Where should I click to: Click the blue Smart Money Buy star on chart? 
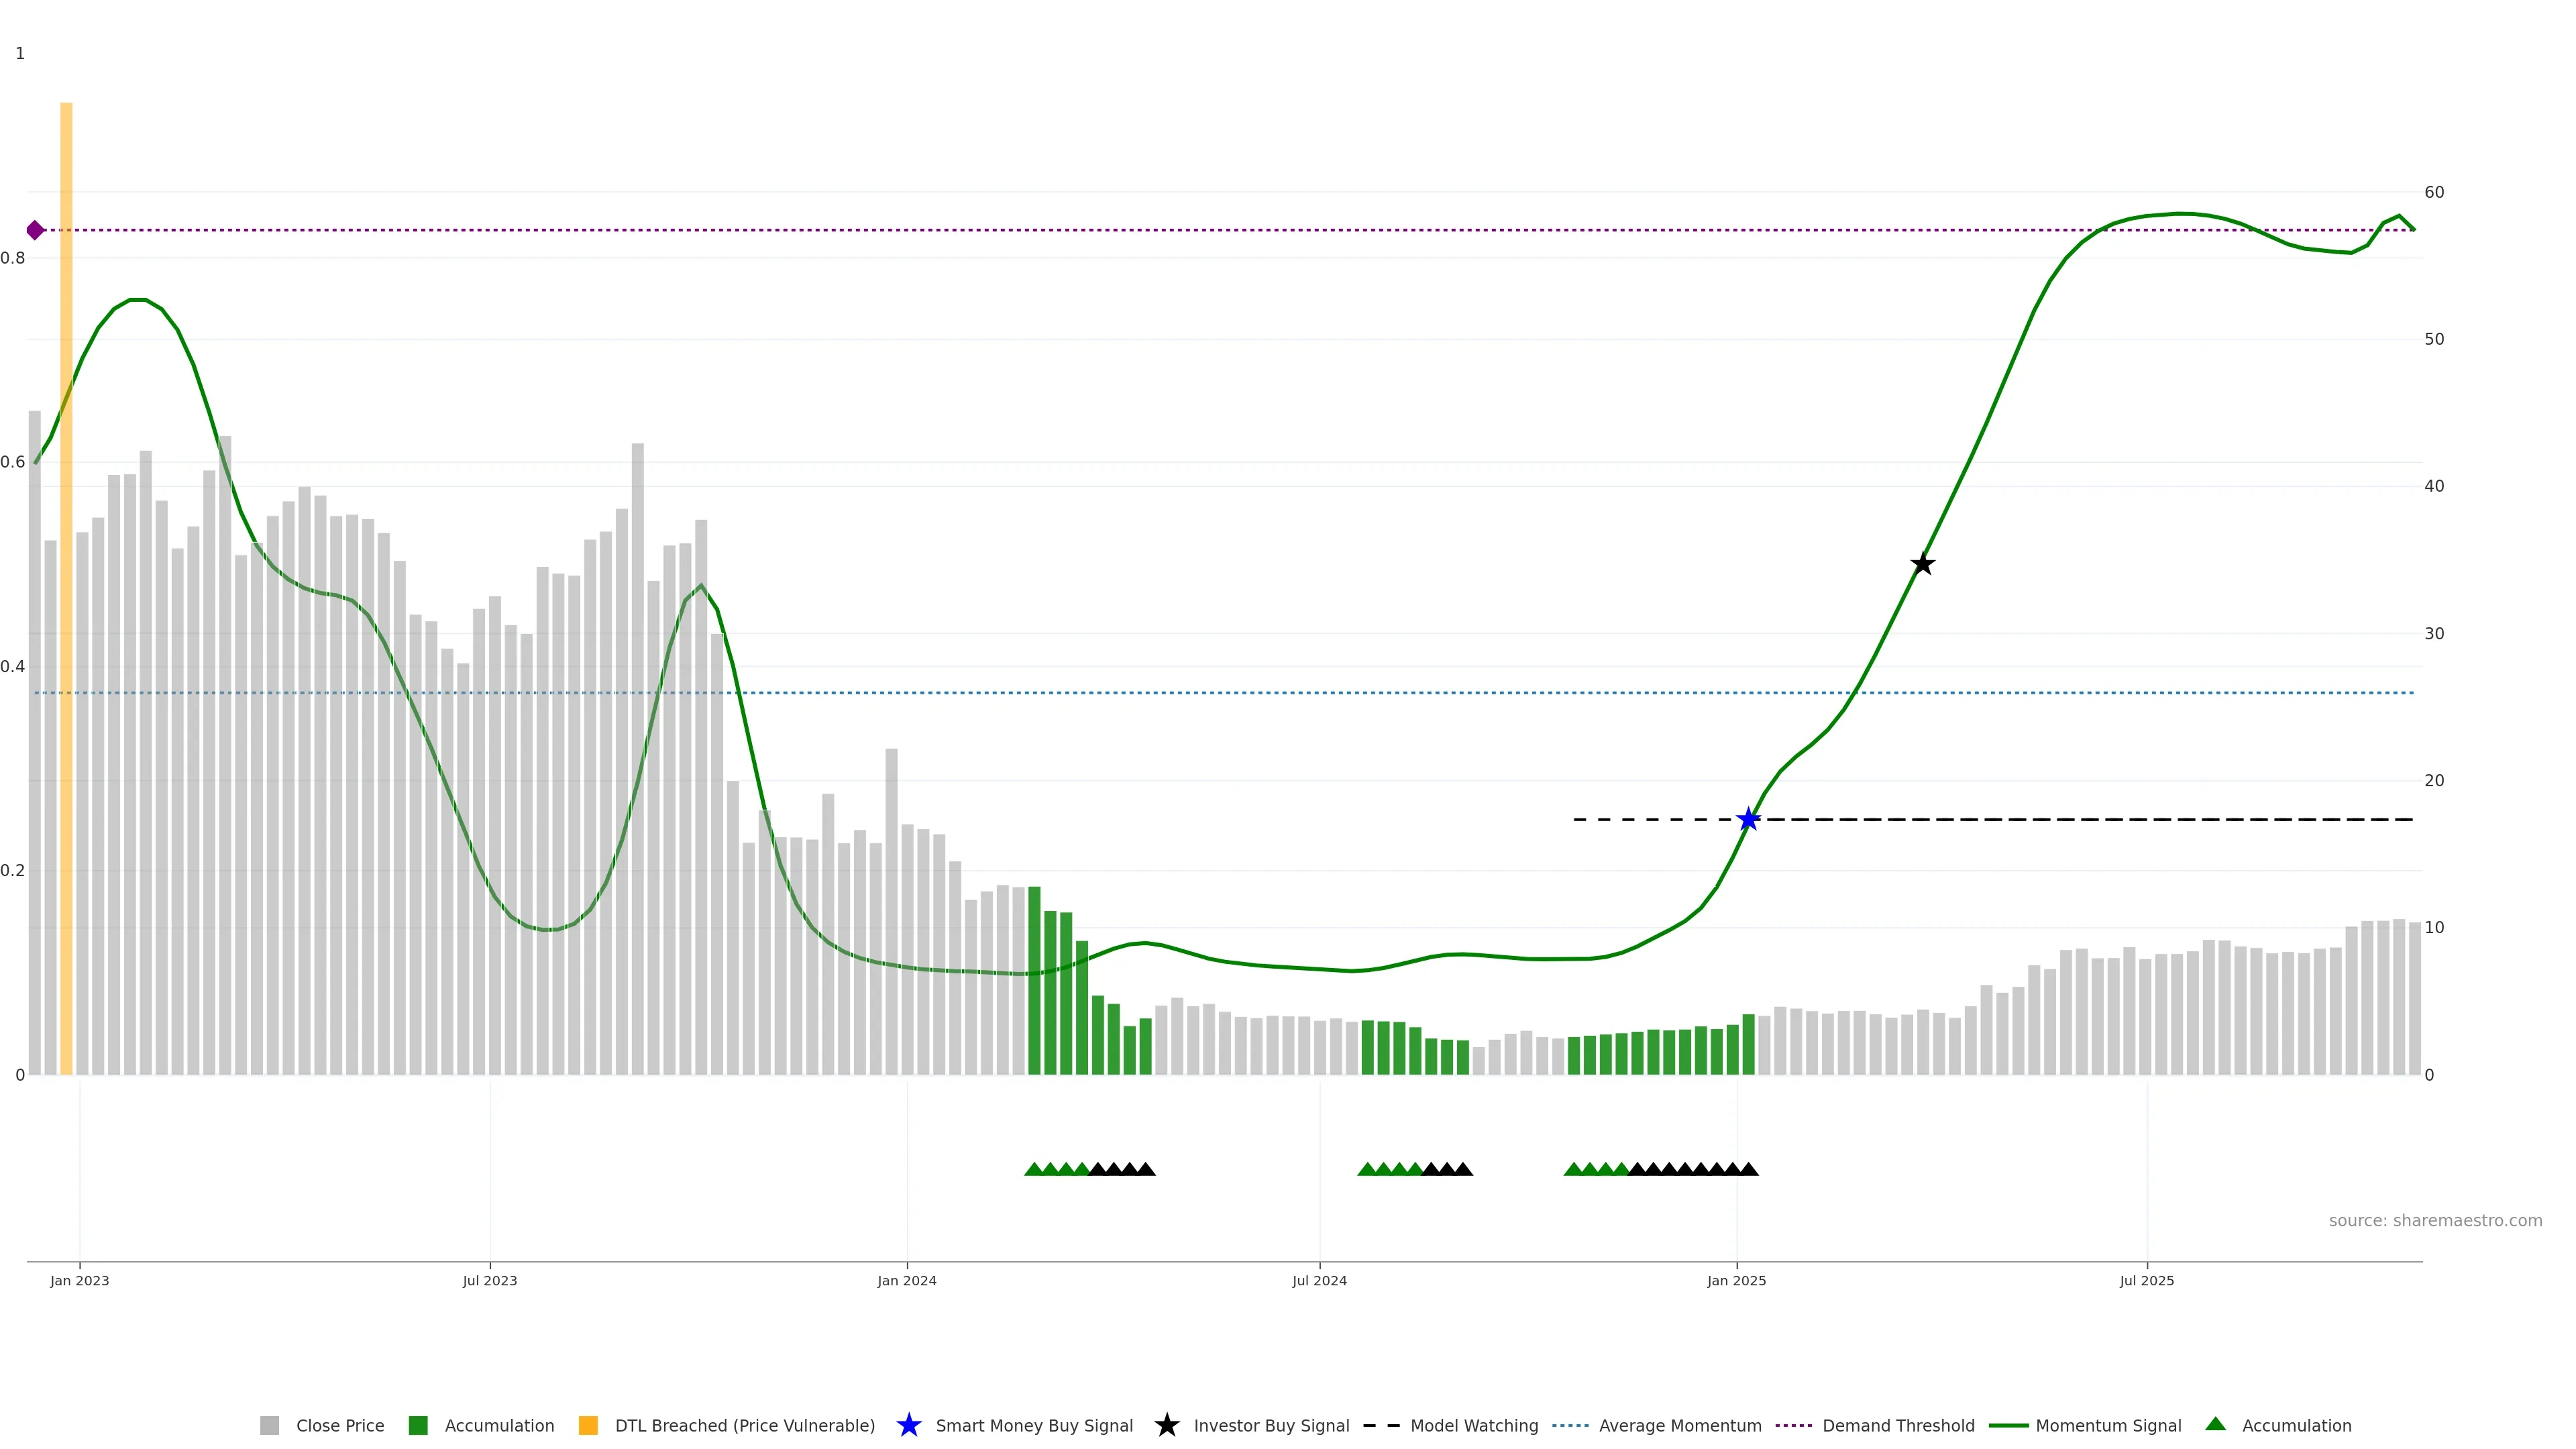1748,819
